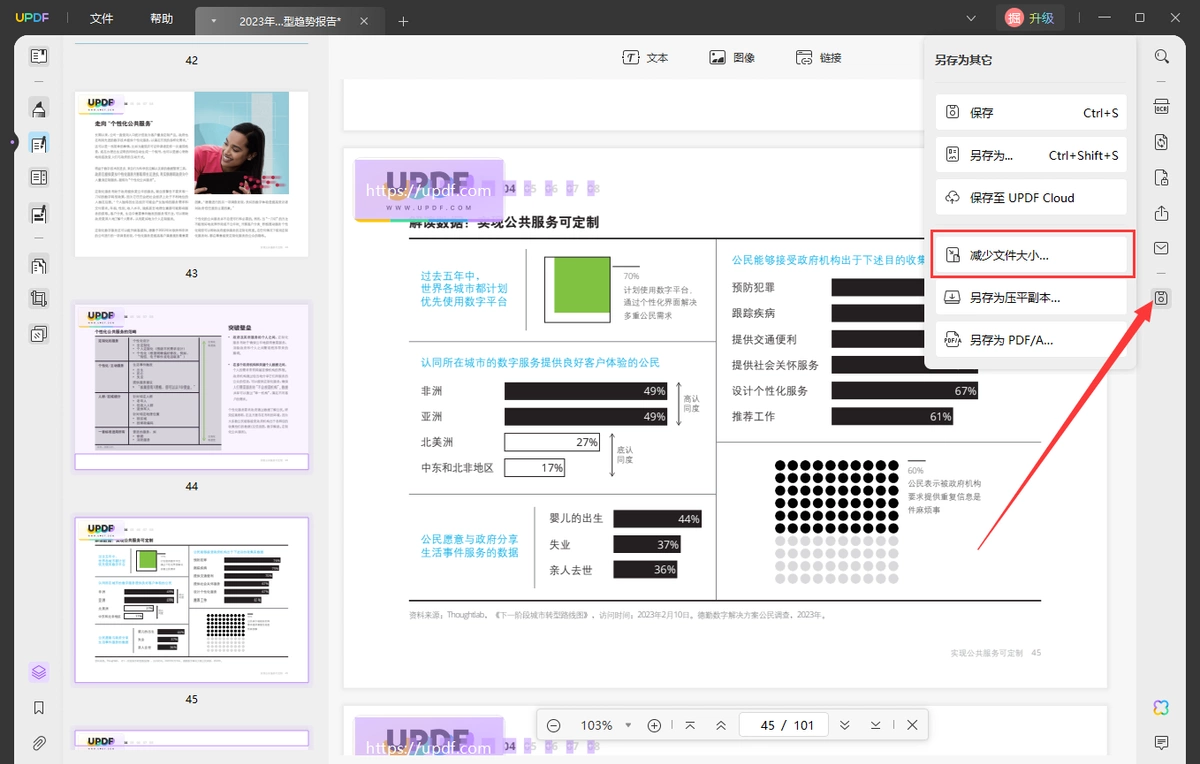Open the UPDF AI assistant icon
This screenshot has height=764, width=1200.
point(1161,707)
